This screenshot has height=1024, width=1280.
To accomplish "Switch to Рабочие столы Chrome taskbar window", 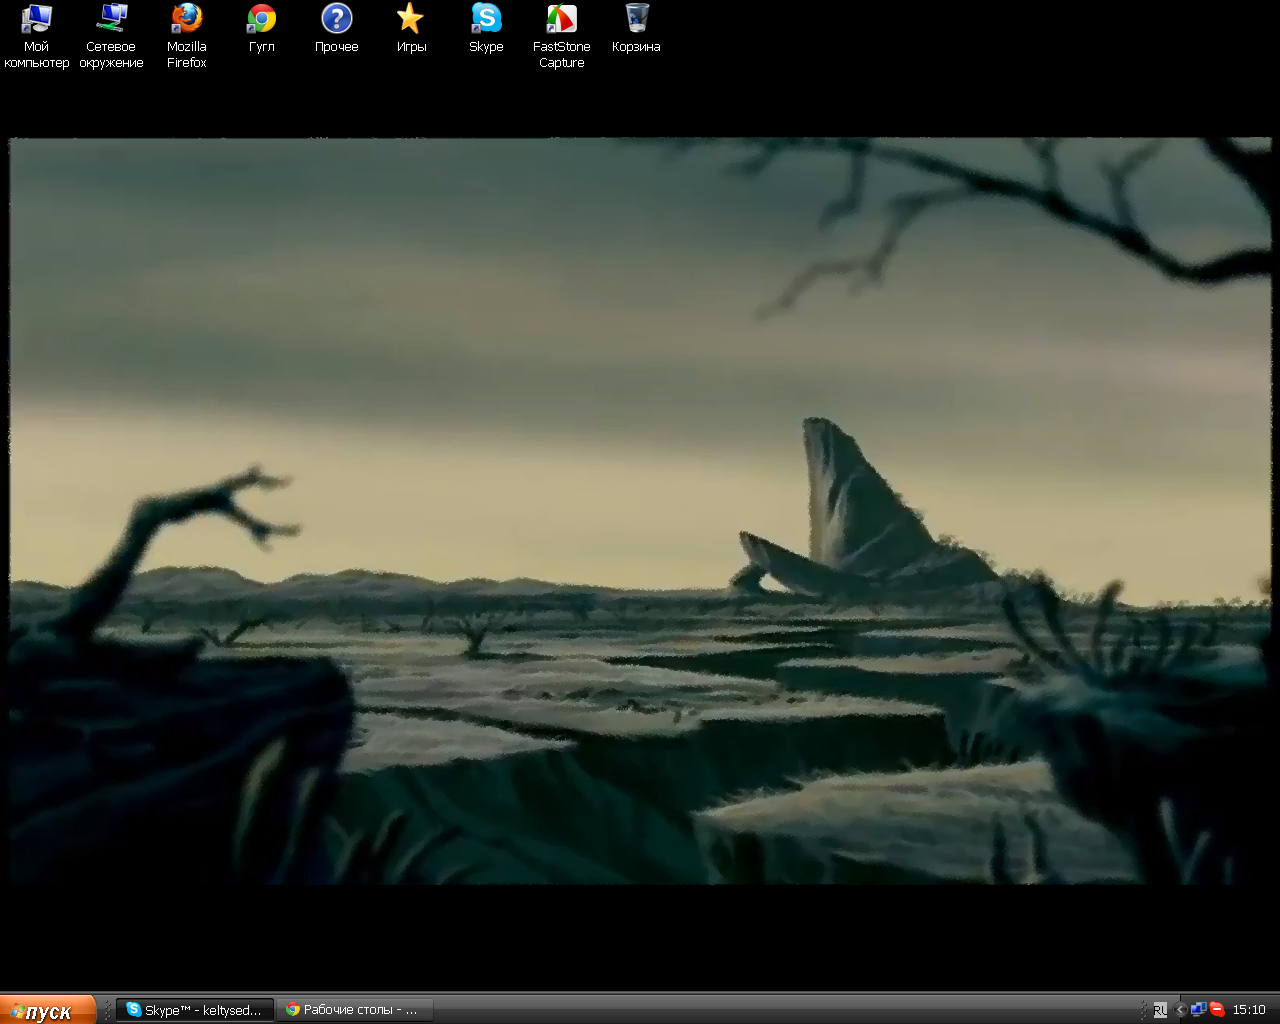I will tap(355, 1010).
